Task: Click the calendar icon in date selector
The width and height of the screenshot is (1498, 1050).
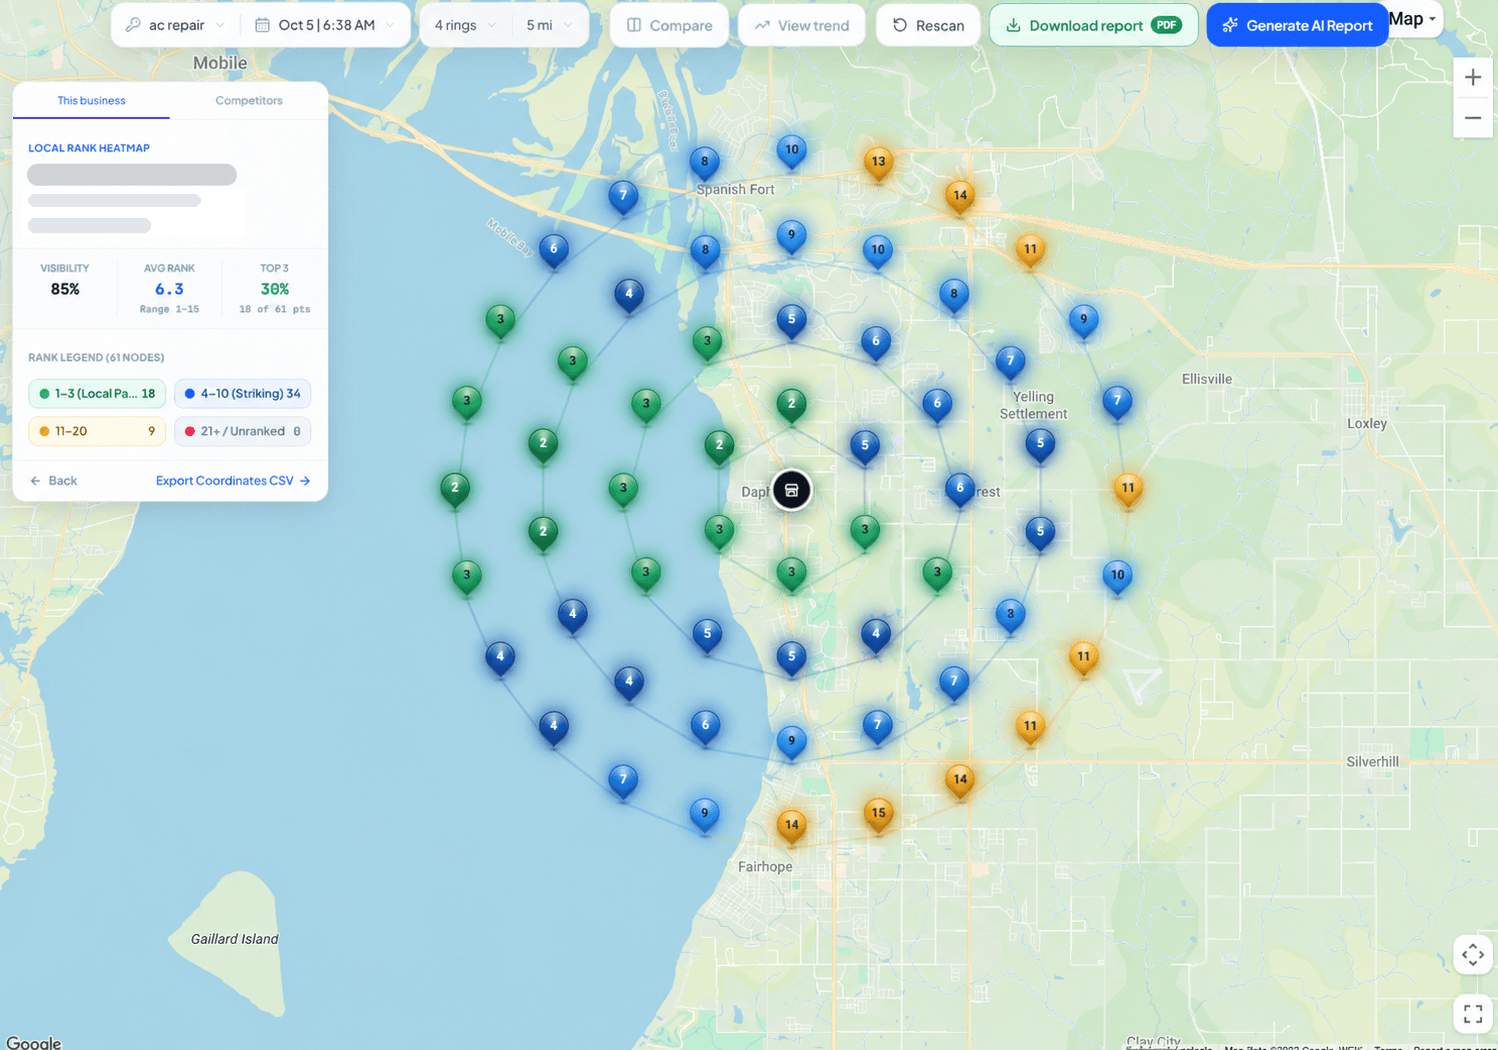Action: click(262, 25)
